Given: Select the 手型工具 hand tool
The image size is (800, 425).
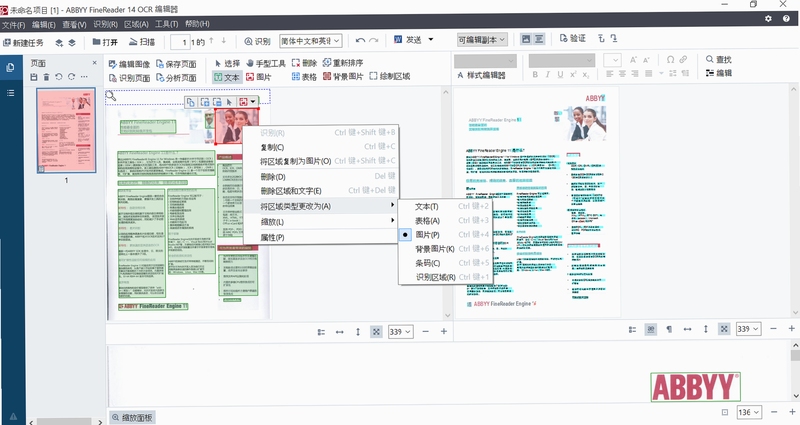Looking at the screenshot, I should (x=265, y=63).
